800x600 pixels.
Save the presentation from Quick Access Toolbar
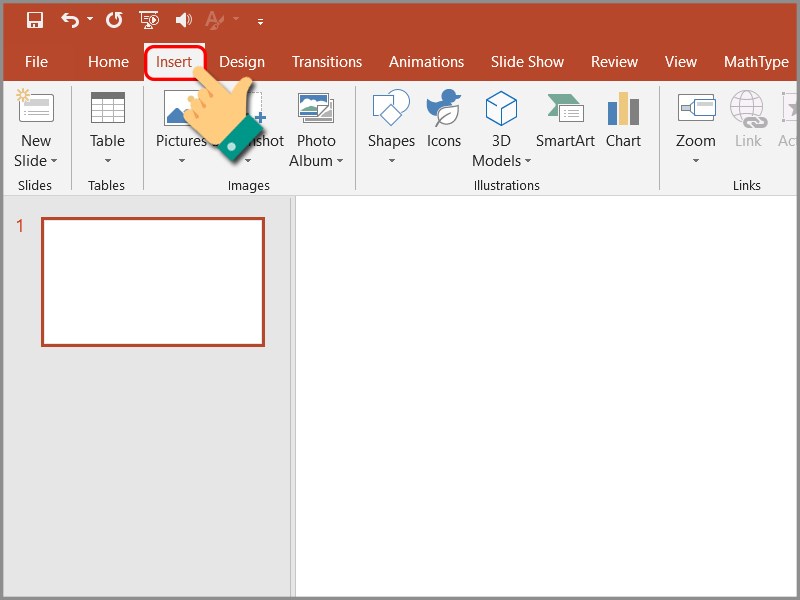pos(34,20)
